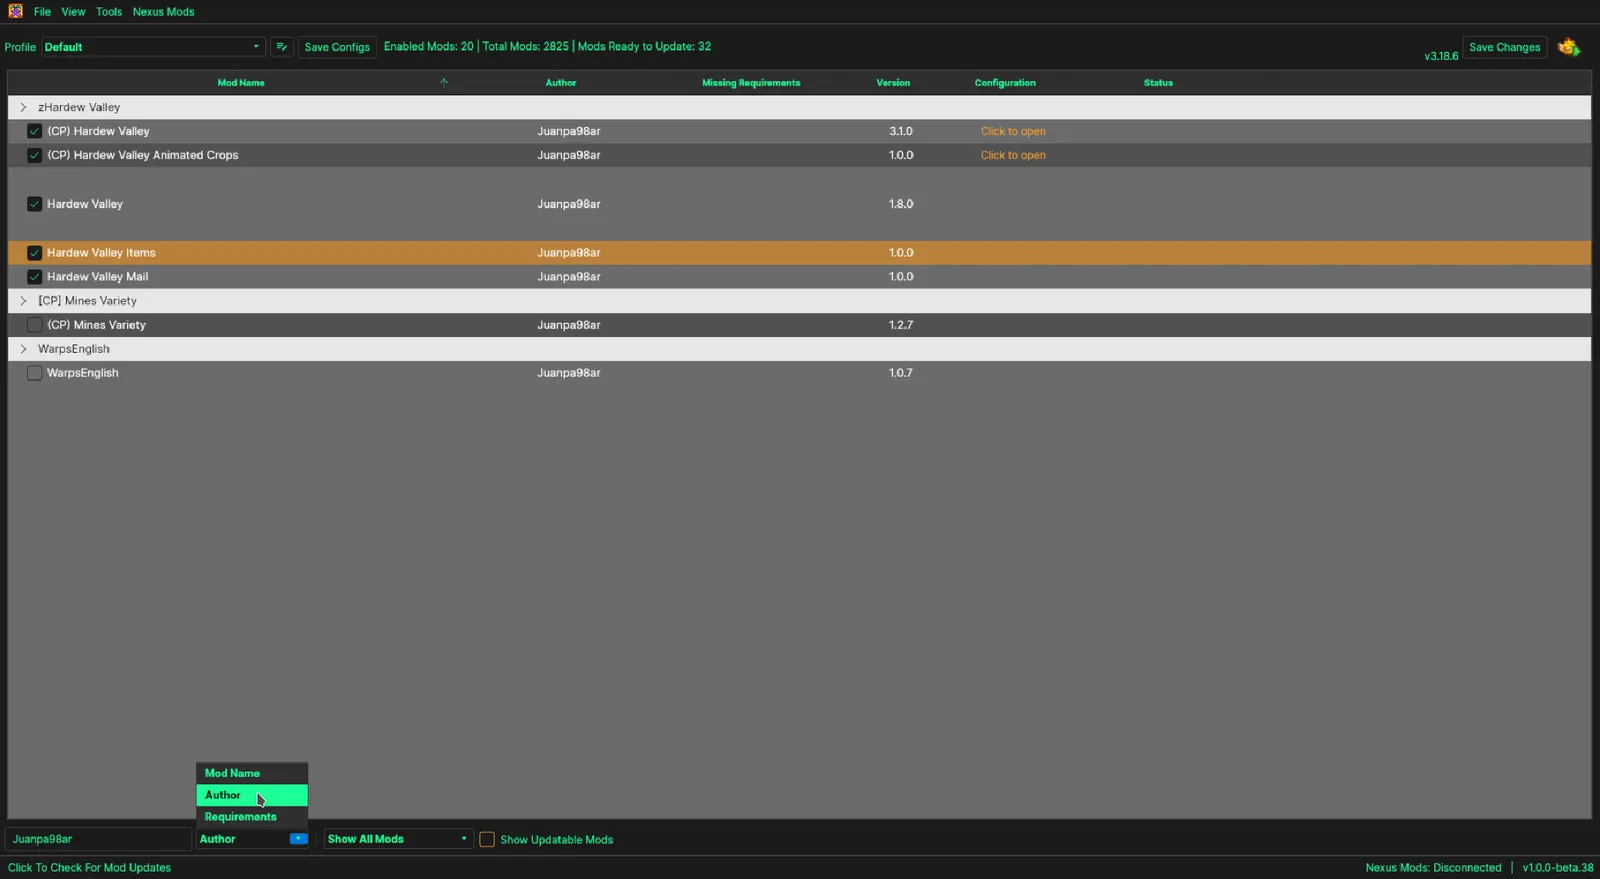Uncheck the Hardew Valley Items mod
This screenshot has width=1600, height=879.
pyautogui.click(x=35, y=253)
